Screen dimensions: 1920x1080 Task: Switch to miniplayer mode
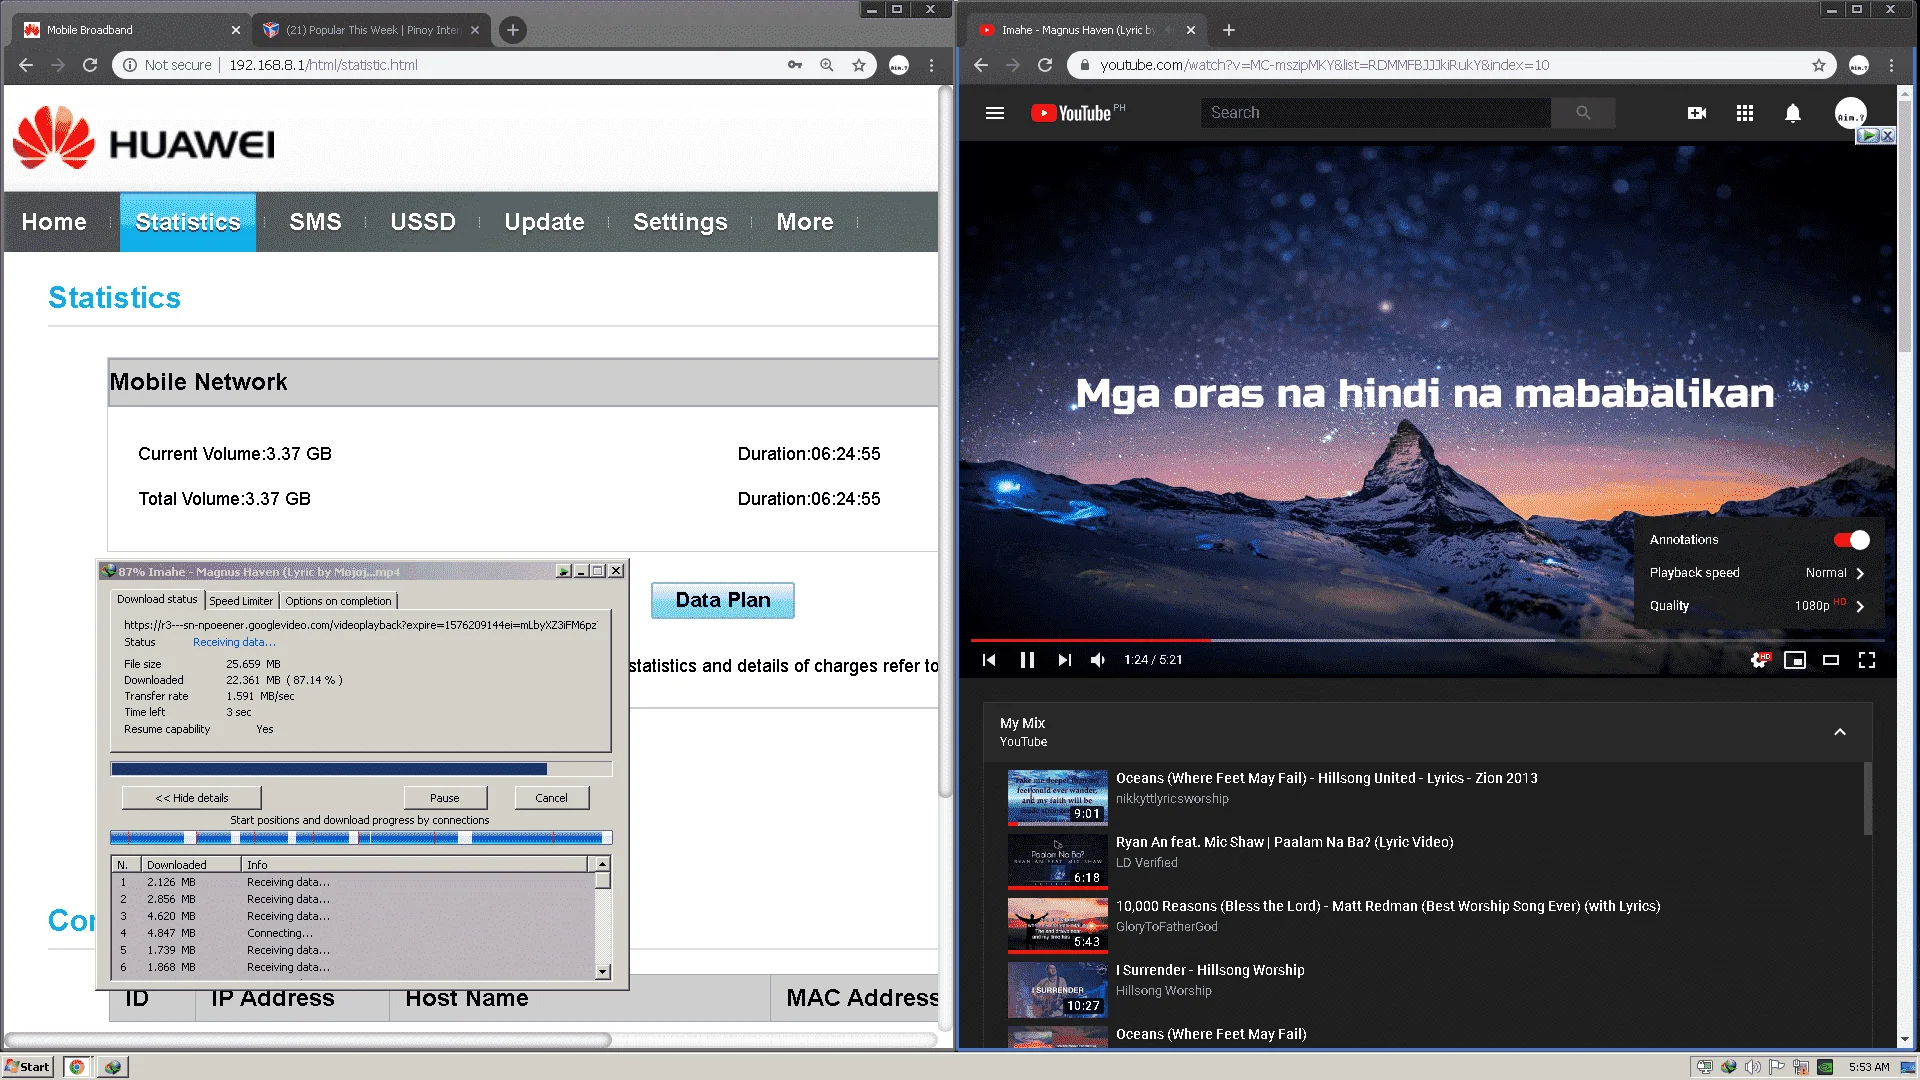click(1795, 660)
